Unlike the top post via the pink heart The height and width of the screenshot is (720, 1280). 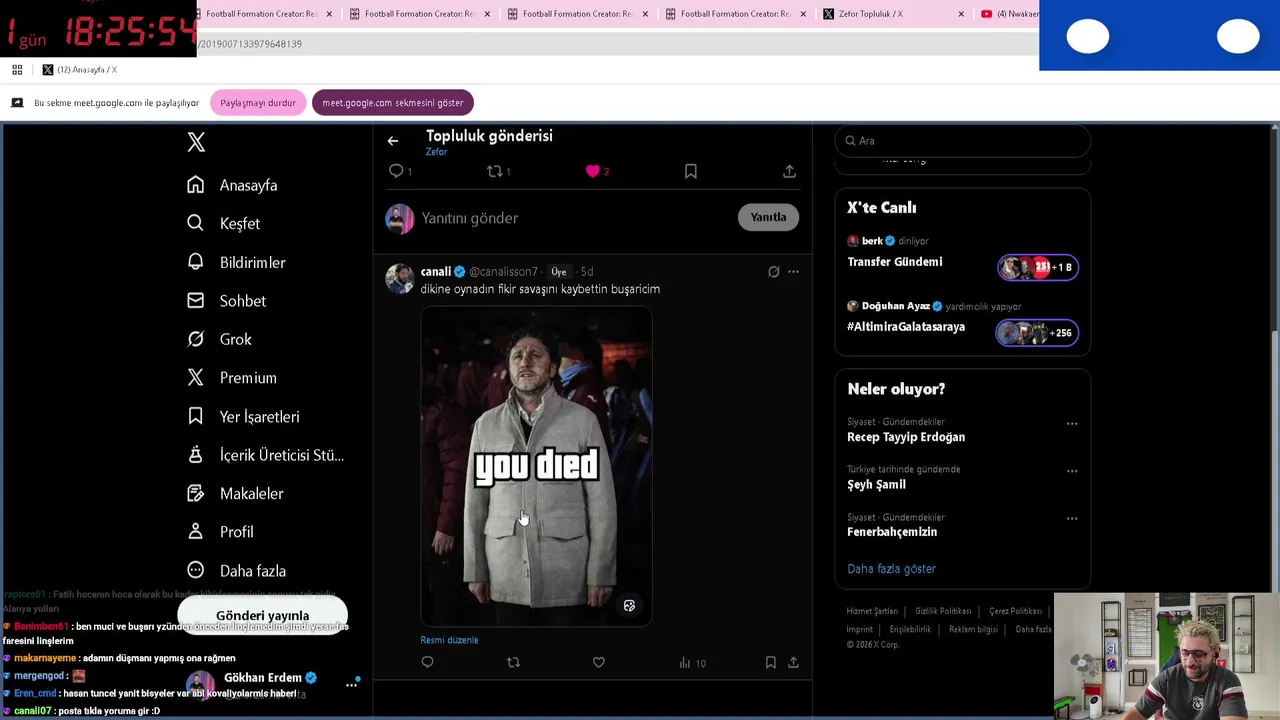tap(593, 171)
